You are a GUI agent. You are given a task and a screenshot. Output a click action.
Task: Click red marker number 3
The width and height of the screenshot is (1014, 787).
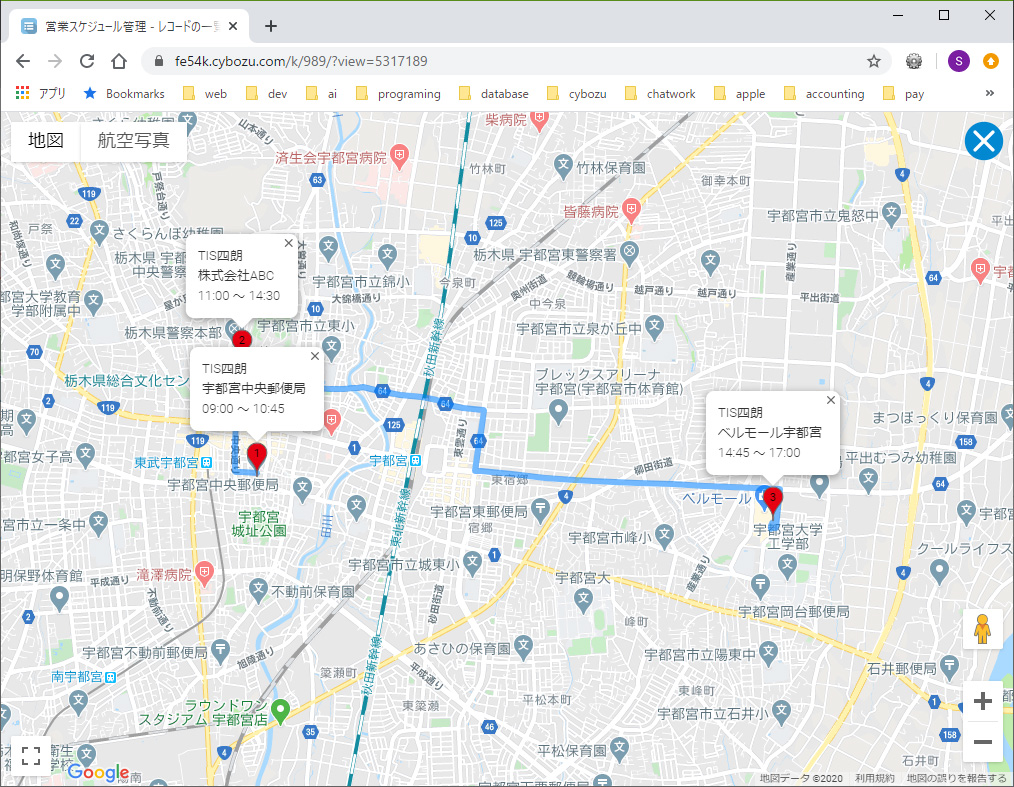coord(772,500)
